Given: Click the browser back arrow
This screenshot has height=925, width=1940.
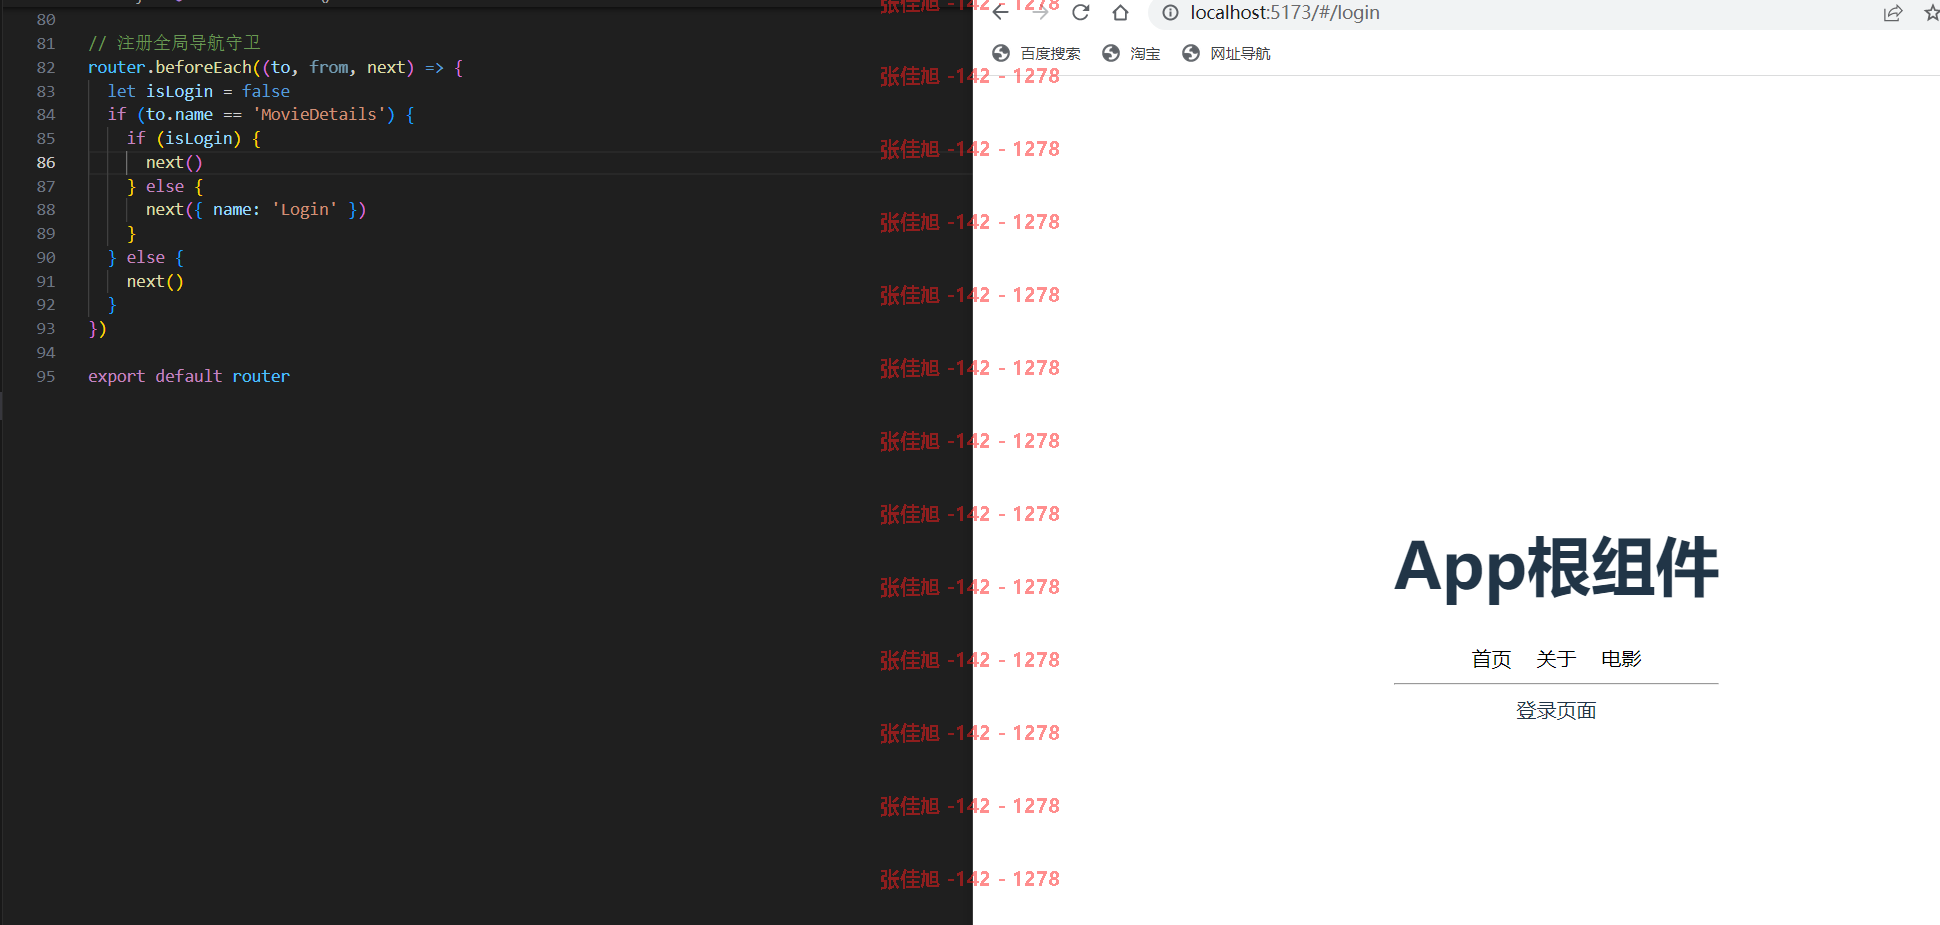Looking at the screenshot, I should tap(1000, 12).
